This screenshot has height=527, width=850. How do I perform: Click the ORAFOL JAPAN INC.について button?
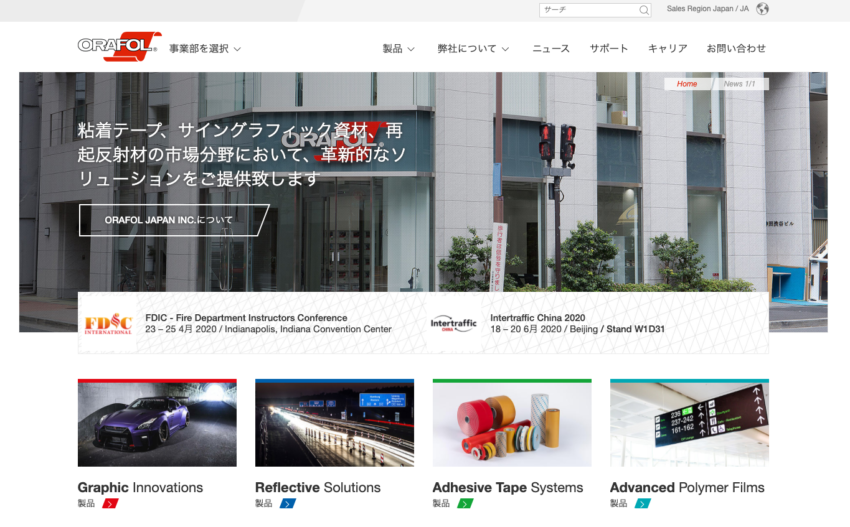coord(174,220)
